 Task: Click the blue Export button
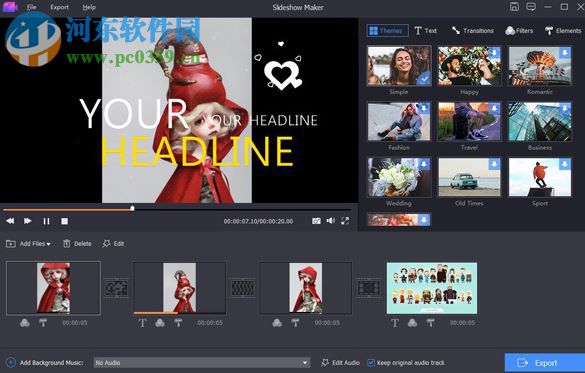[545, 363]
